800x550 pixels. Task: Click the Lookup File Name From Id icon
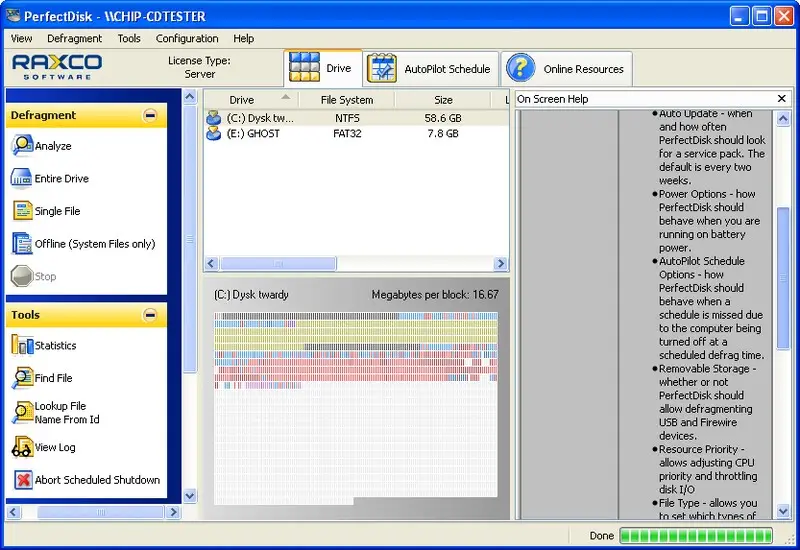[x=22, y=412]
